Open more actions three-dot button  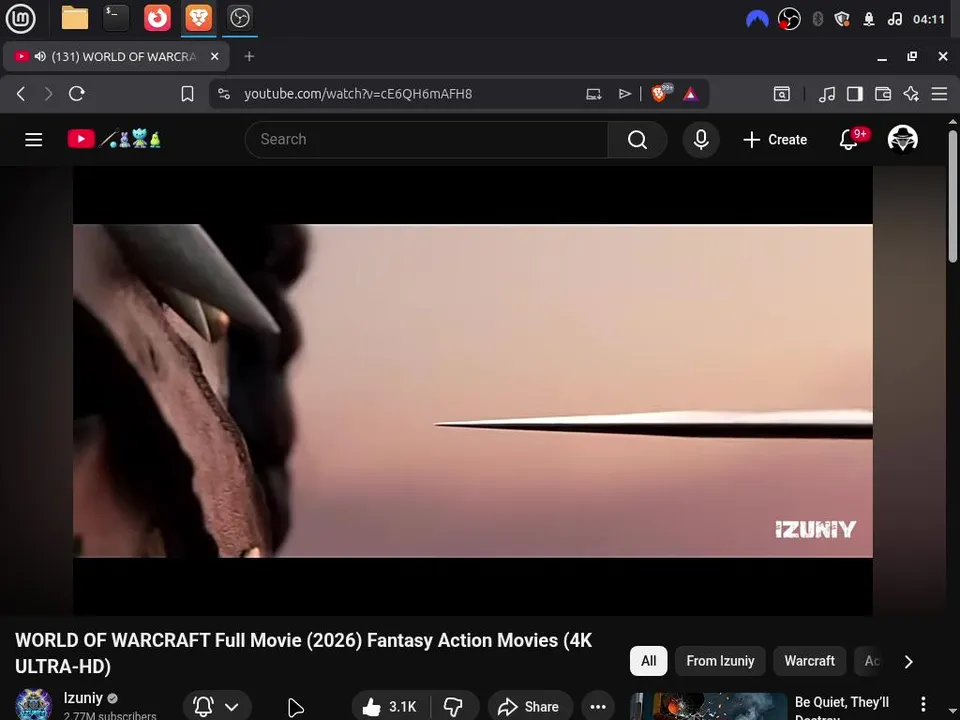tap(598, 707)
